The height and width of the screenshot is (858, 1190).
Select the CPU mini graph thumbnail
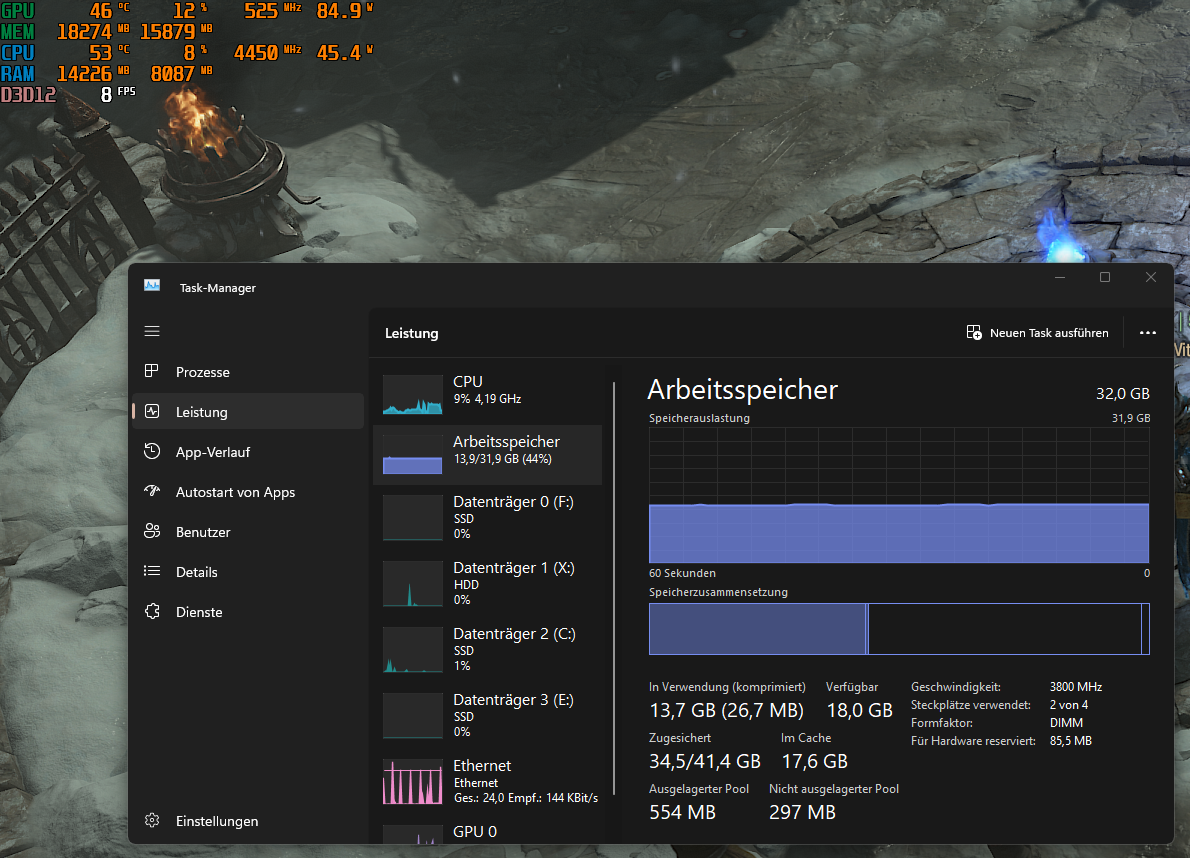click(x=412, y=394)
